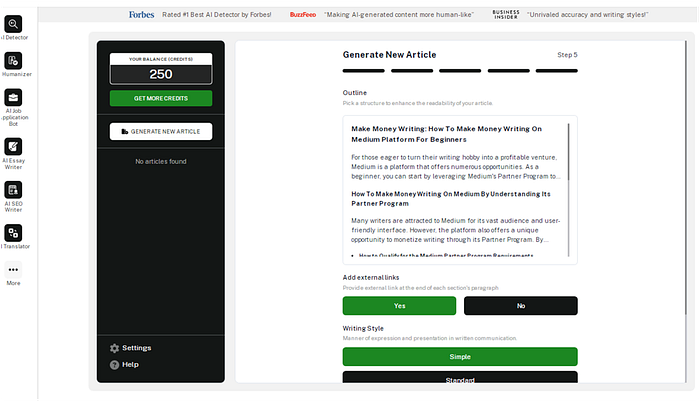Click the first step progress bar segment
700x402 pixels.
(x=363, y=71)
